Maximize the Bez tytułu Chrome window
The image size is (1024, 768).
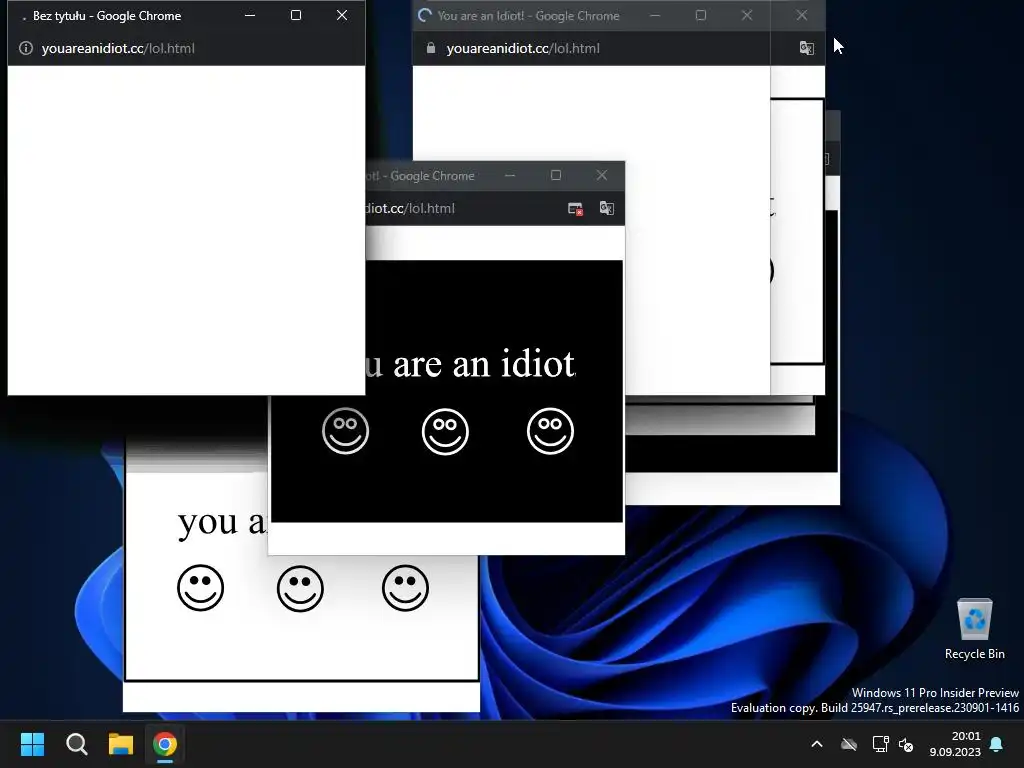(x=296, y=15)
